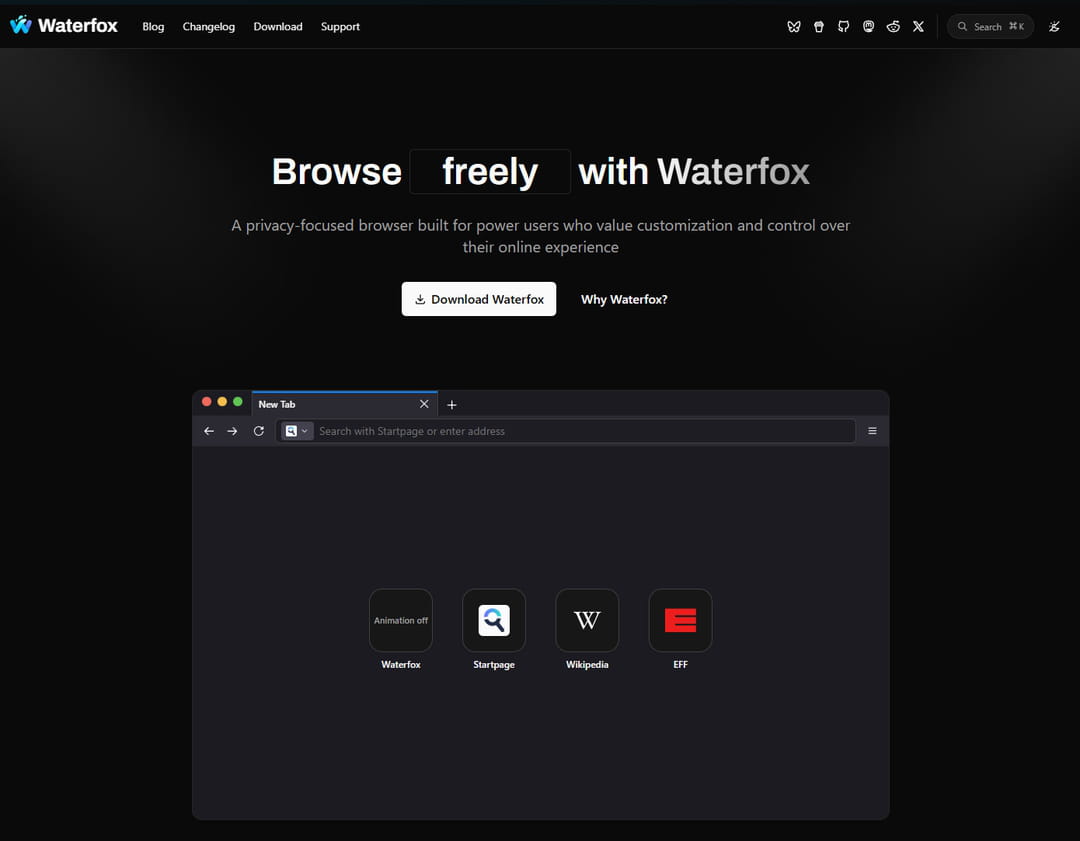1080x841 pixels.
Task: Open the Bluesky butterfly icon link
Action: click(x=794, y=27)
